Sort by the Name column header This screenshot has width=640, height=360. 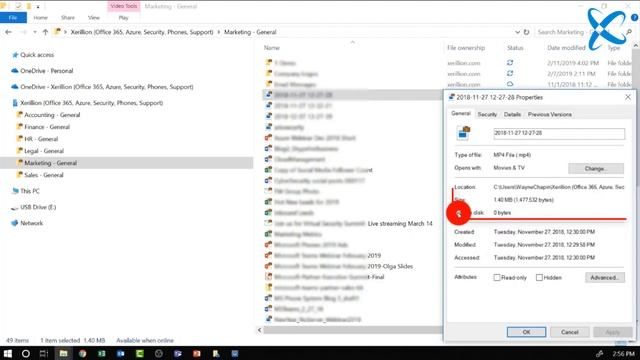point(272,48)
